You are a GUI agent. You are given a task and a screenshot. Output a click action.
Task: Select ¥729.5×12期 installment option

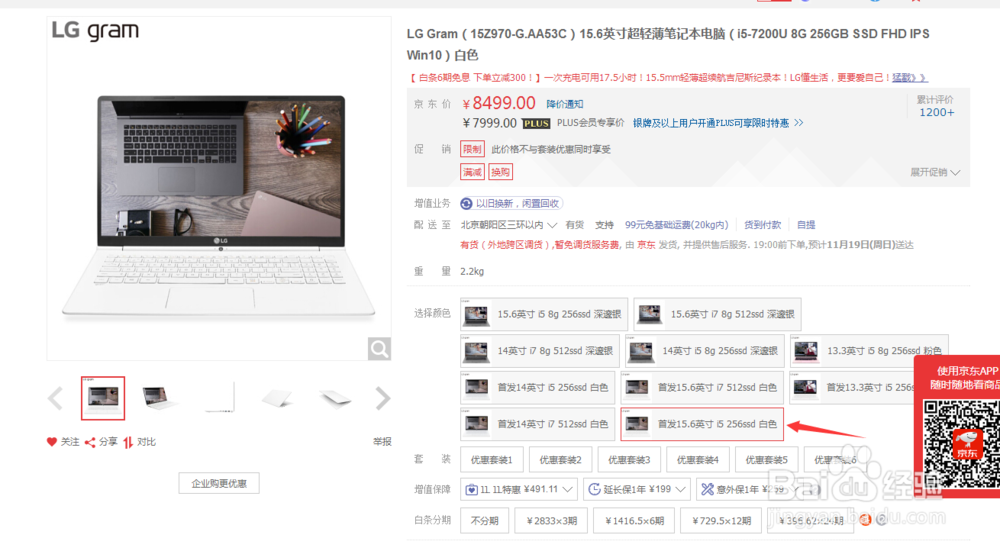click(721, 520)
